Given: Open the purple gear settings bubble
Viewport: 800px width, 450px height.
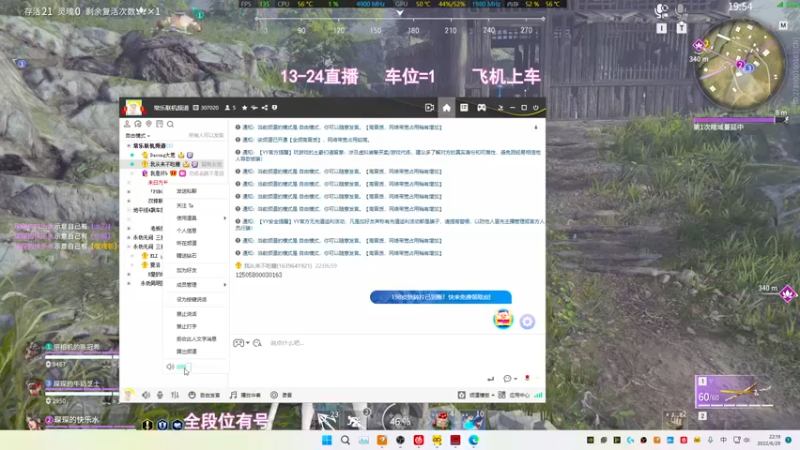Looking at the screenshot, I should coord(527,321).
